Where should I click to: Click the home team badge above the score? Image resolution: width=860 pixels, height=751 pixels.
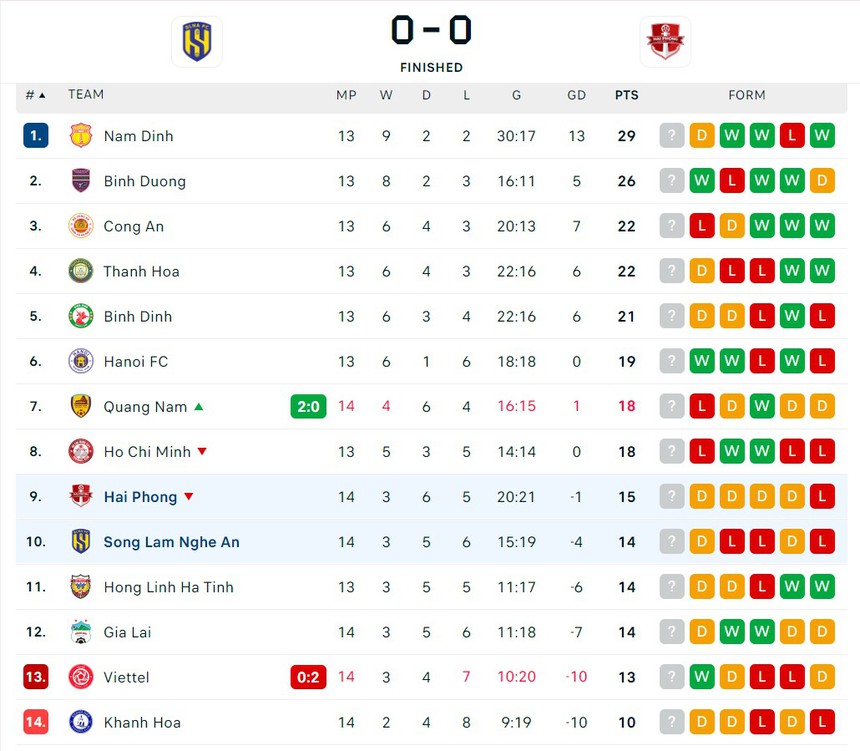[x=197, y=42]
